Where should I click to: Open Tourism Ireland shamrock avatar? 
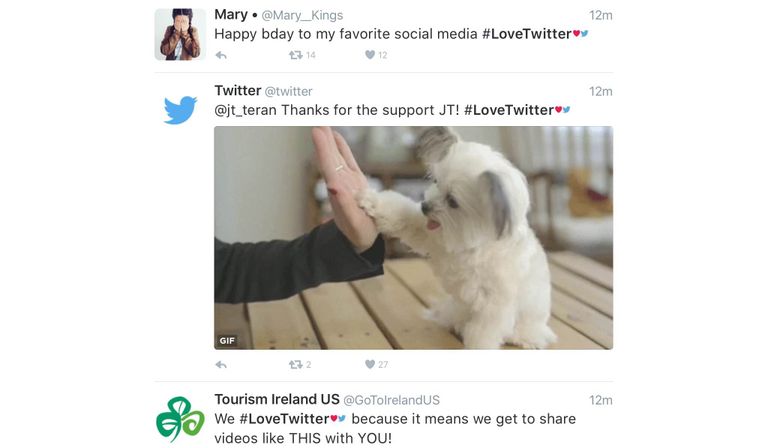(x=180, y=419)
